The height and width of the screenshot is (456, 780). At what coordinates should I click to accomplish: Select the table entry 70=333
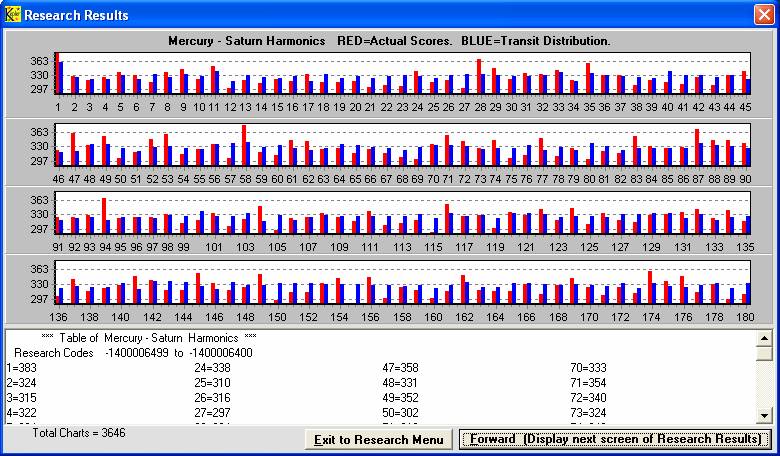pyautogui.click(x=588, y=368)
